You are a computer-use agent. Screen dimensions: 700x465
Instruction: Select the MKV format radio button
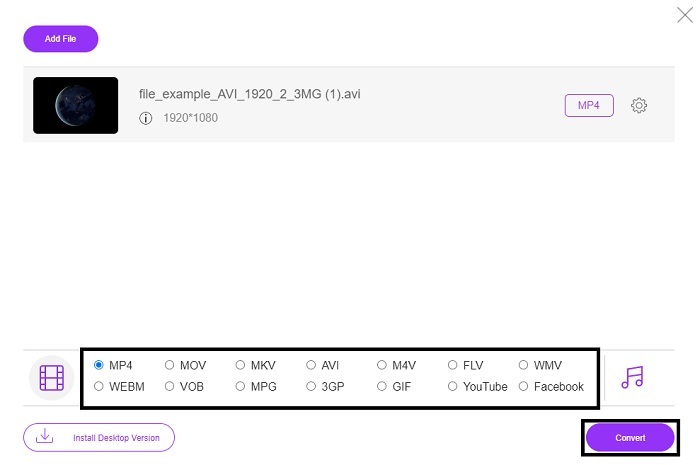[x=241, y=365]
